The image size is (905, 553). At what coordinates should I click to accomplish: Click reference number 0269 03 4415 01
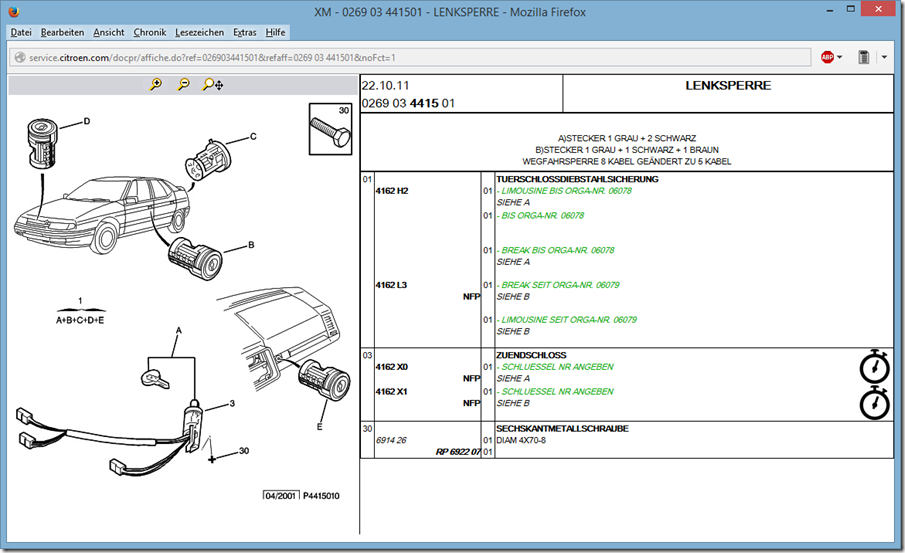click(408, 103)
